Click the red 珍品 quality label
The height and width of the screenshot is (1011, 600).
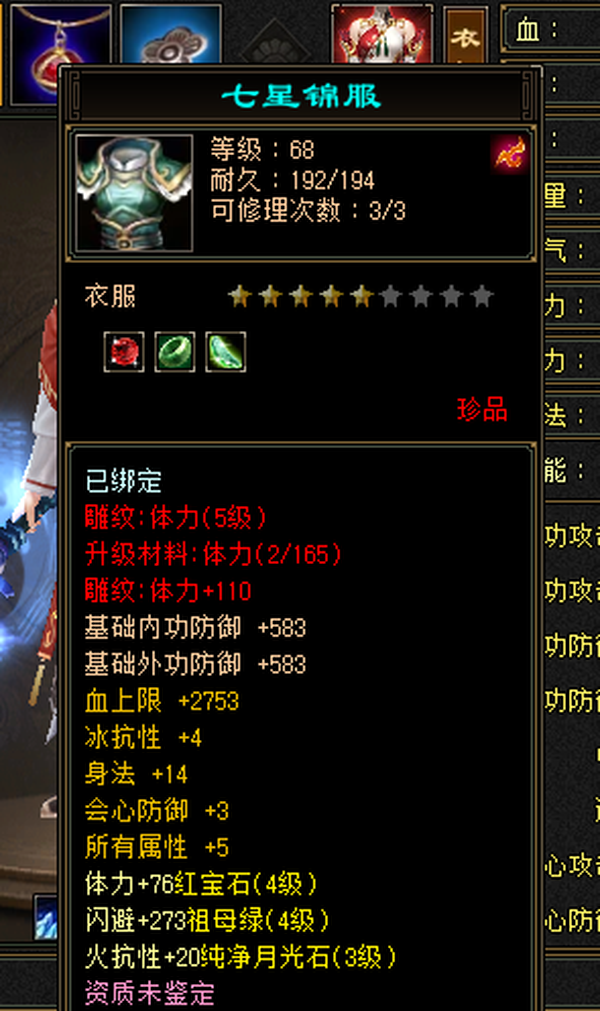483,409
